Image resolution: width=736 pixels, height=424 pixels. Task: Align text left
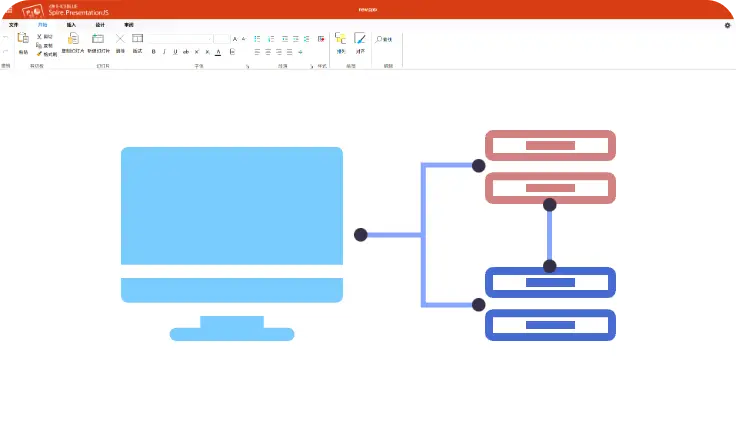257,52
